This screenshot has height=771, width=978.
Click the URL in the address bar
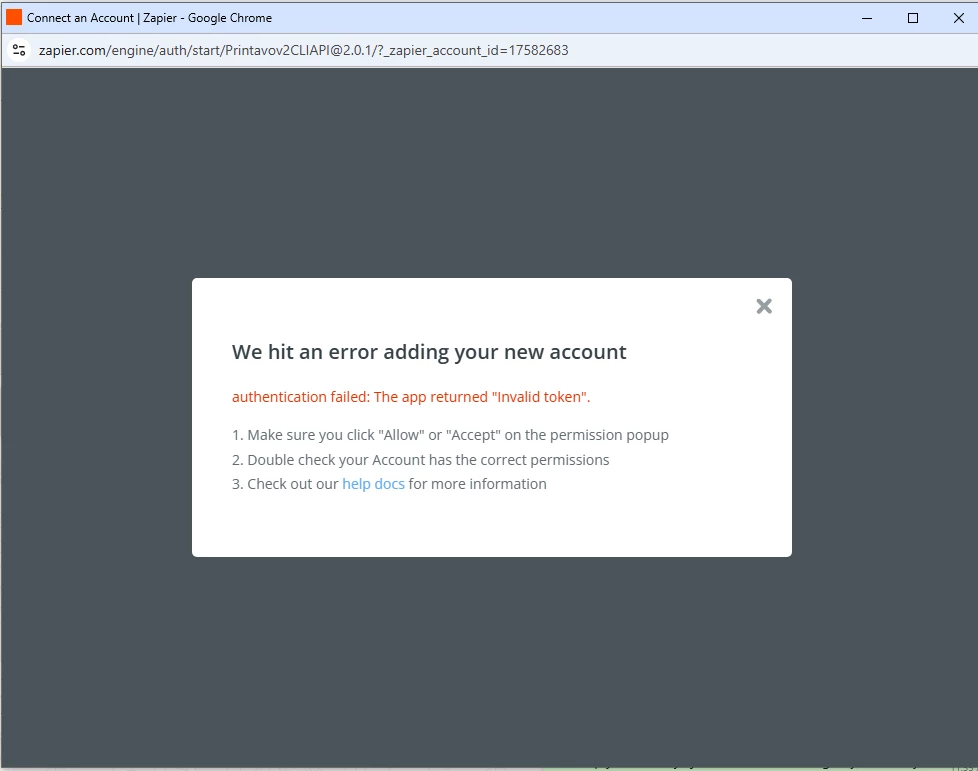(303, 50)
